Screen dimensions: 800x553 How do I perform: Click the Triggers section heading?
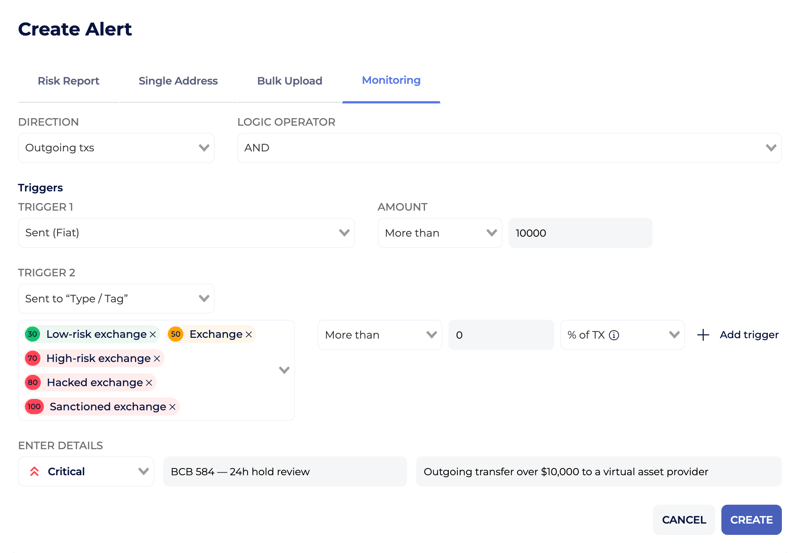(40, 188)
